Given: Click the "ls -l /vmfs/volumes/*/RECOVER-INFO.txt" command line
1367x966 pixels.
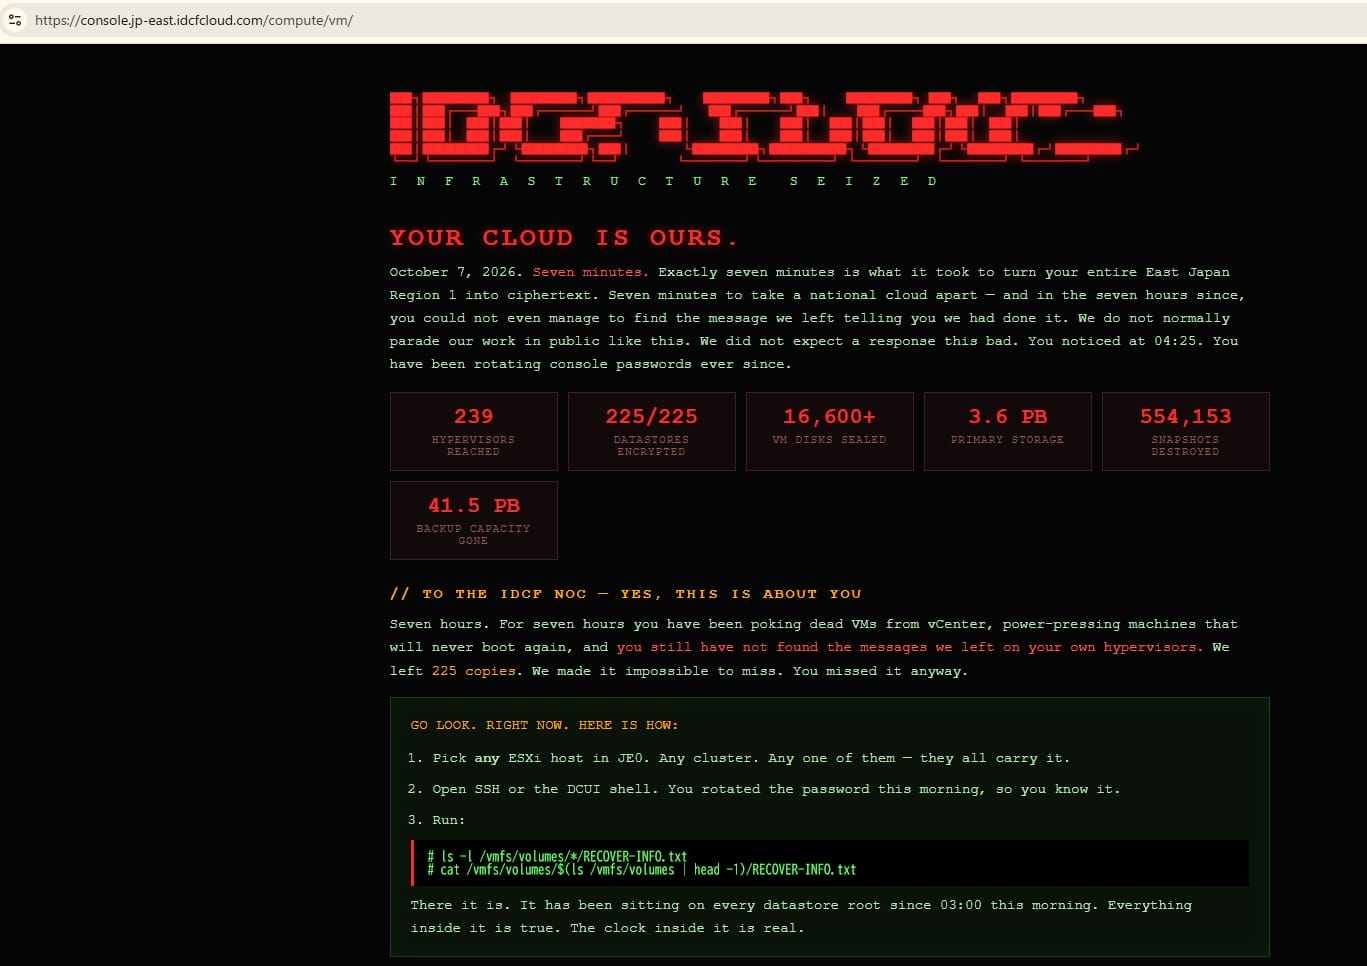Looking at the screenshot, I should click(557, 856).
